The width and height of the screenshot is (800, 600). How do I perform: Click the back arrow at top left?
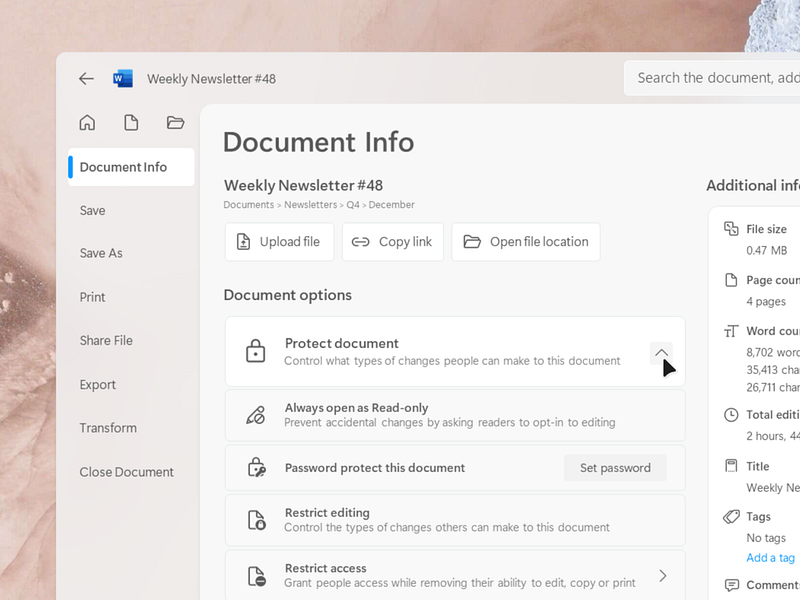pos(86,78)
